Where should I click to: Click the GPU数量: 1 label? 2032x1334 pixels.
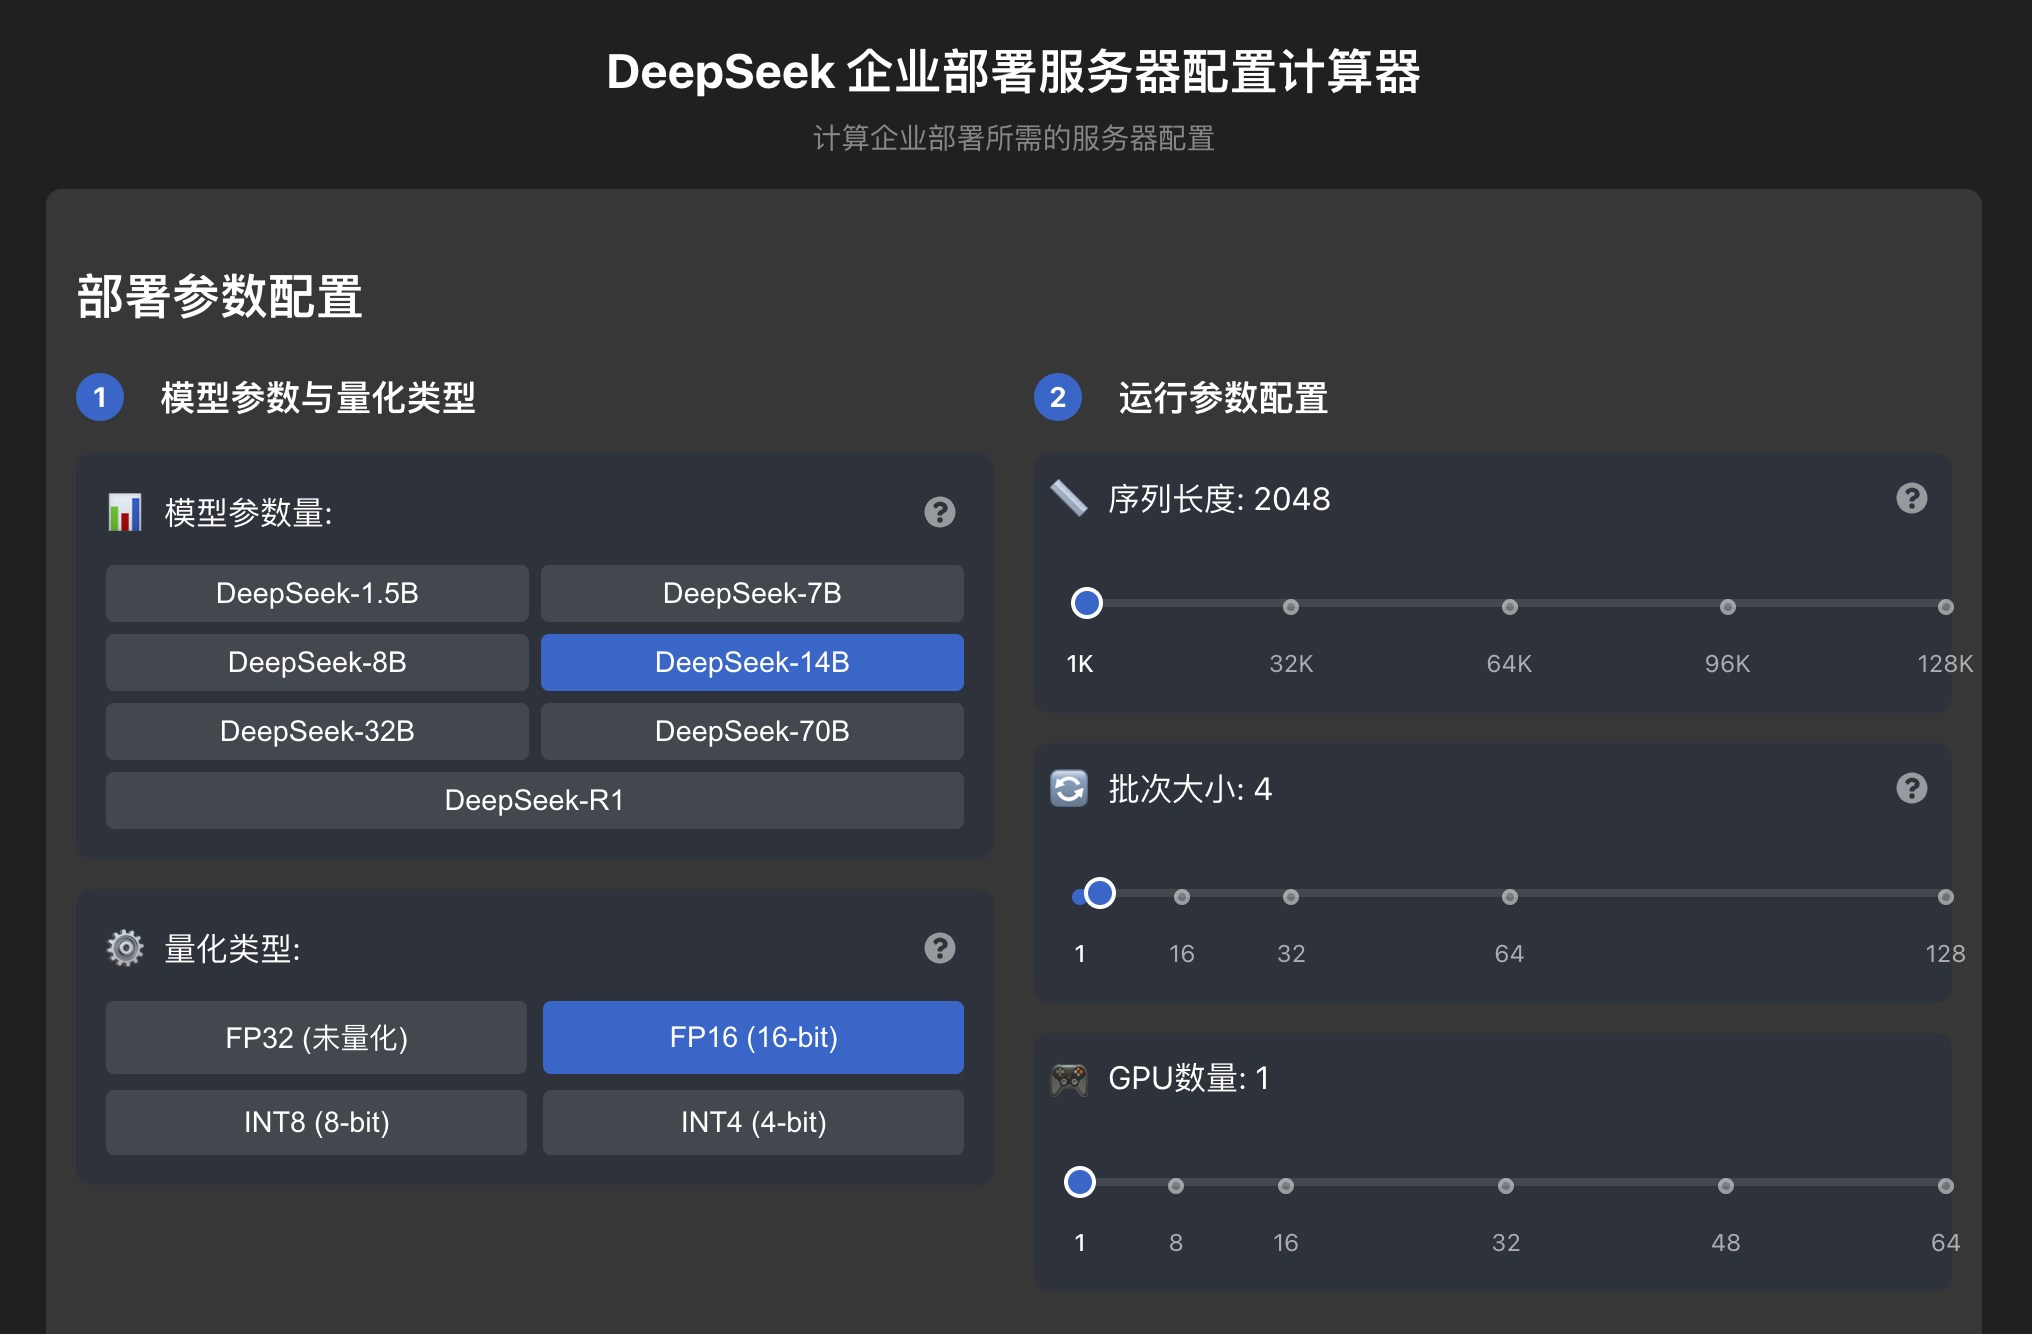pyautogui.click(x=1189, y=1079)
